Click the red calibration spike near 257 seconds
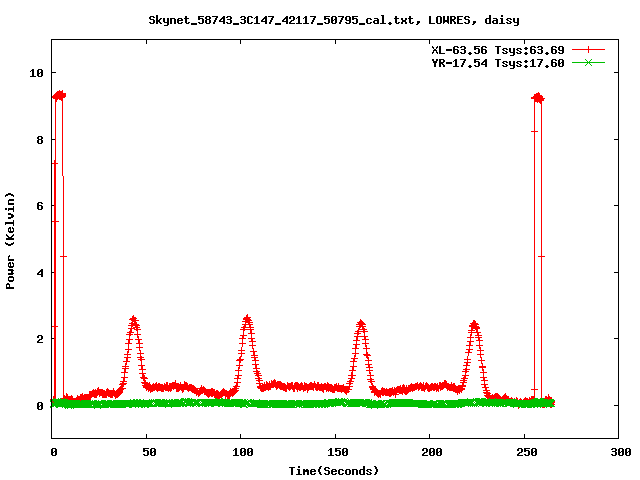The image size is (640, 480). 538,98
